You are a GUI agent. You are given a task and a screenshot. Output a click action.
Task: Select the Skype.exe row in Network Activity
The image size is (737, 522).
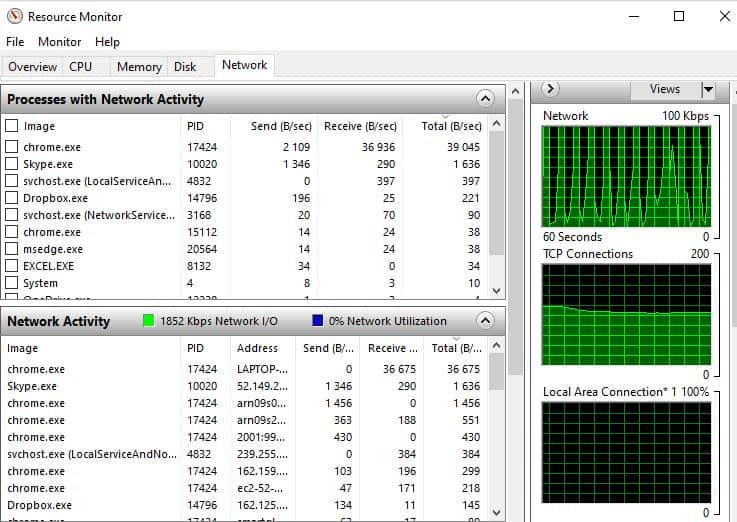[x=244, y=386]
